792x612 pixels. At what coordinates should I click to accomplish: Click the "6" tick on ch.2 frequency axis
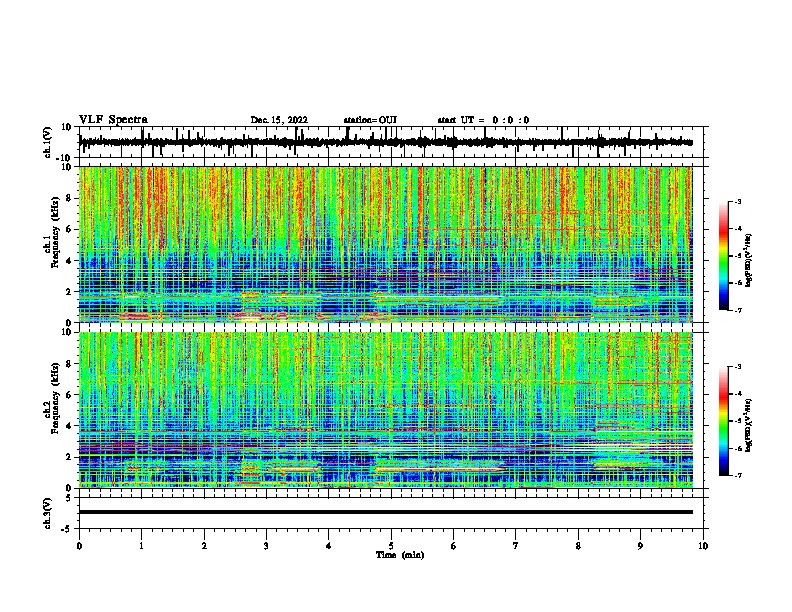(x=70, y=395)
